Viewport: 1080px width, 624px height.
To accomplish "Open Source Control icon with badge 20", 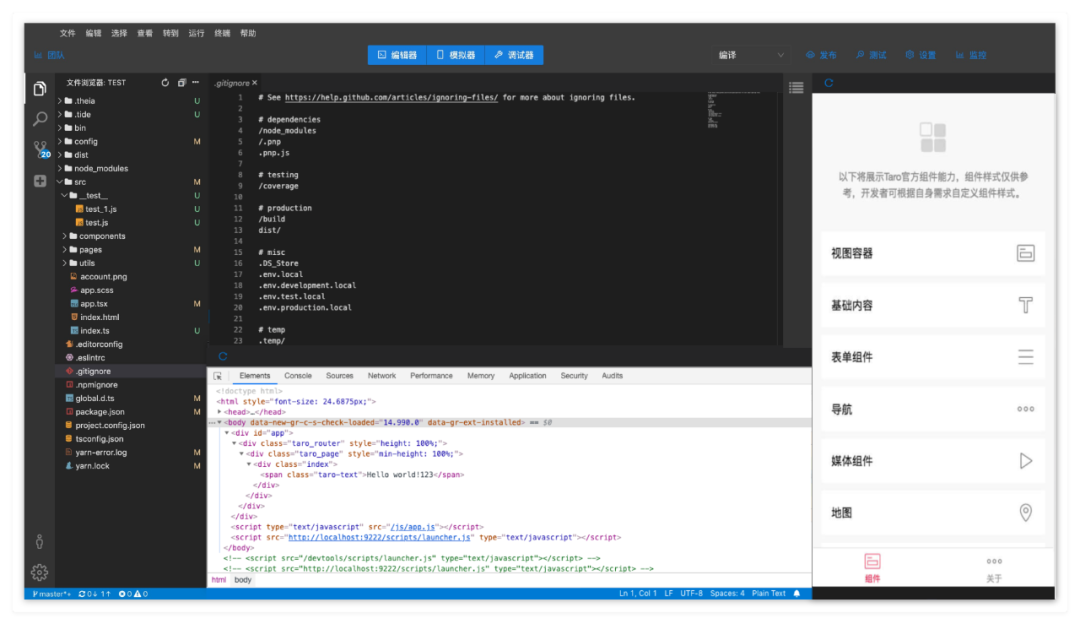I will tap(41, 149).
